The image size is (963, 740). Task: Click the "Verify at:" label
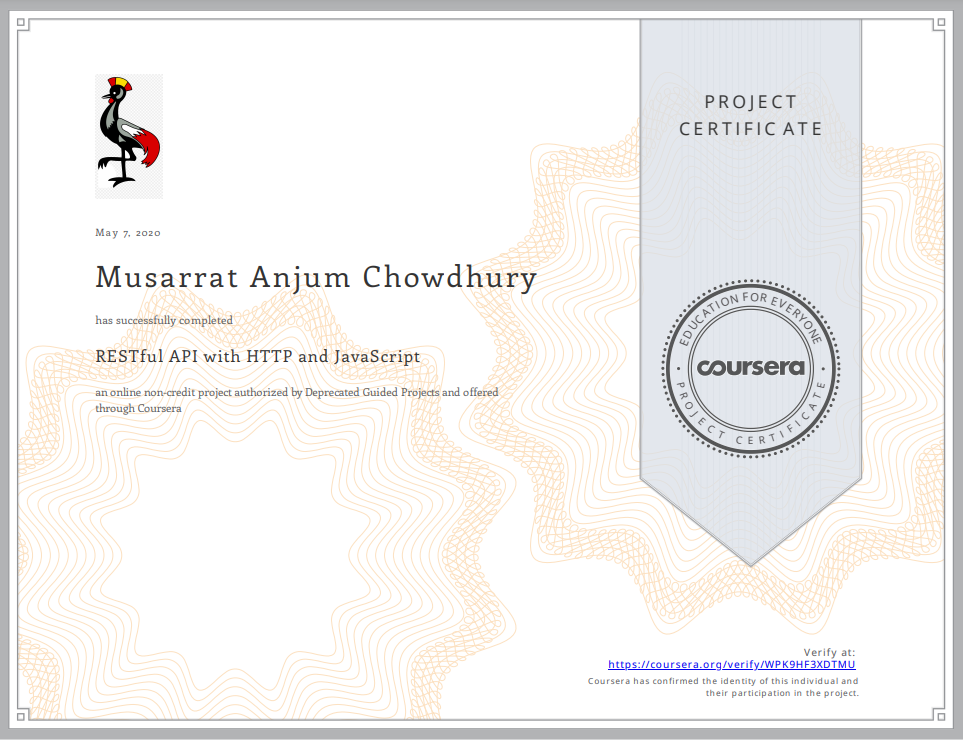(x=829, y=651)
